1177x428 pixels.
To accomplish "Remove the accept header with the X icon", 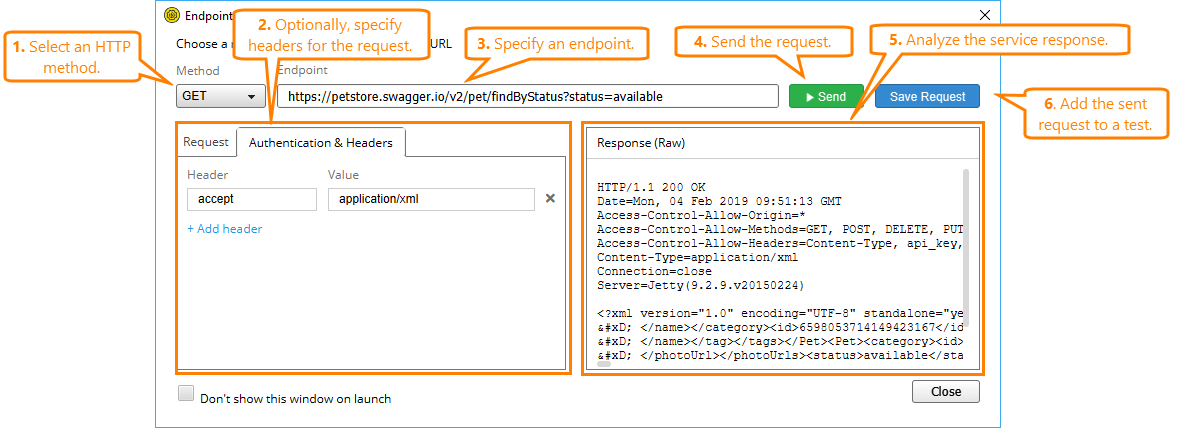I will (549, 199).
